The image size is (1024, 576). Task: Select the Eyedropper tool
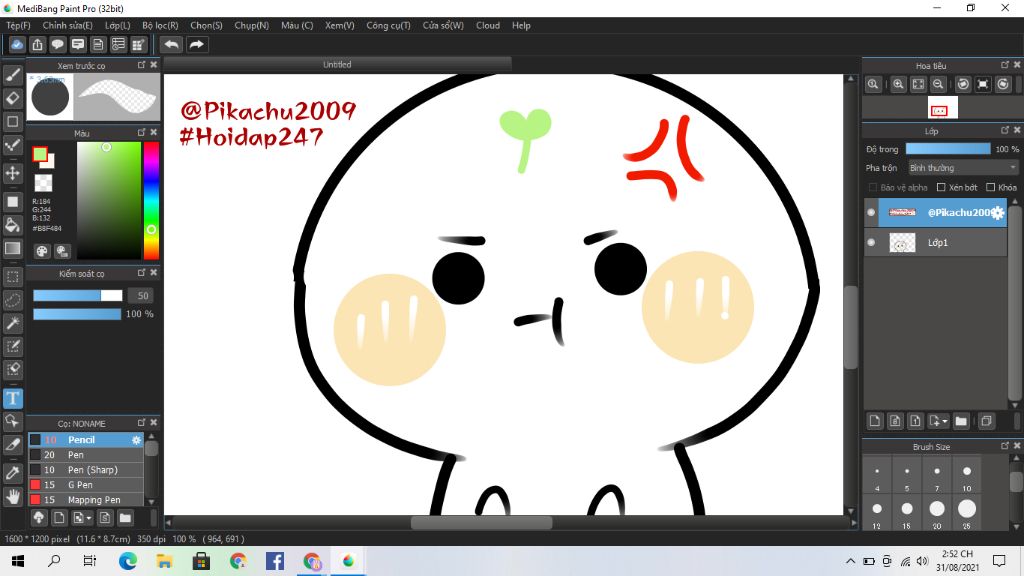12,473
